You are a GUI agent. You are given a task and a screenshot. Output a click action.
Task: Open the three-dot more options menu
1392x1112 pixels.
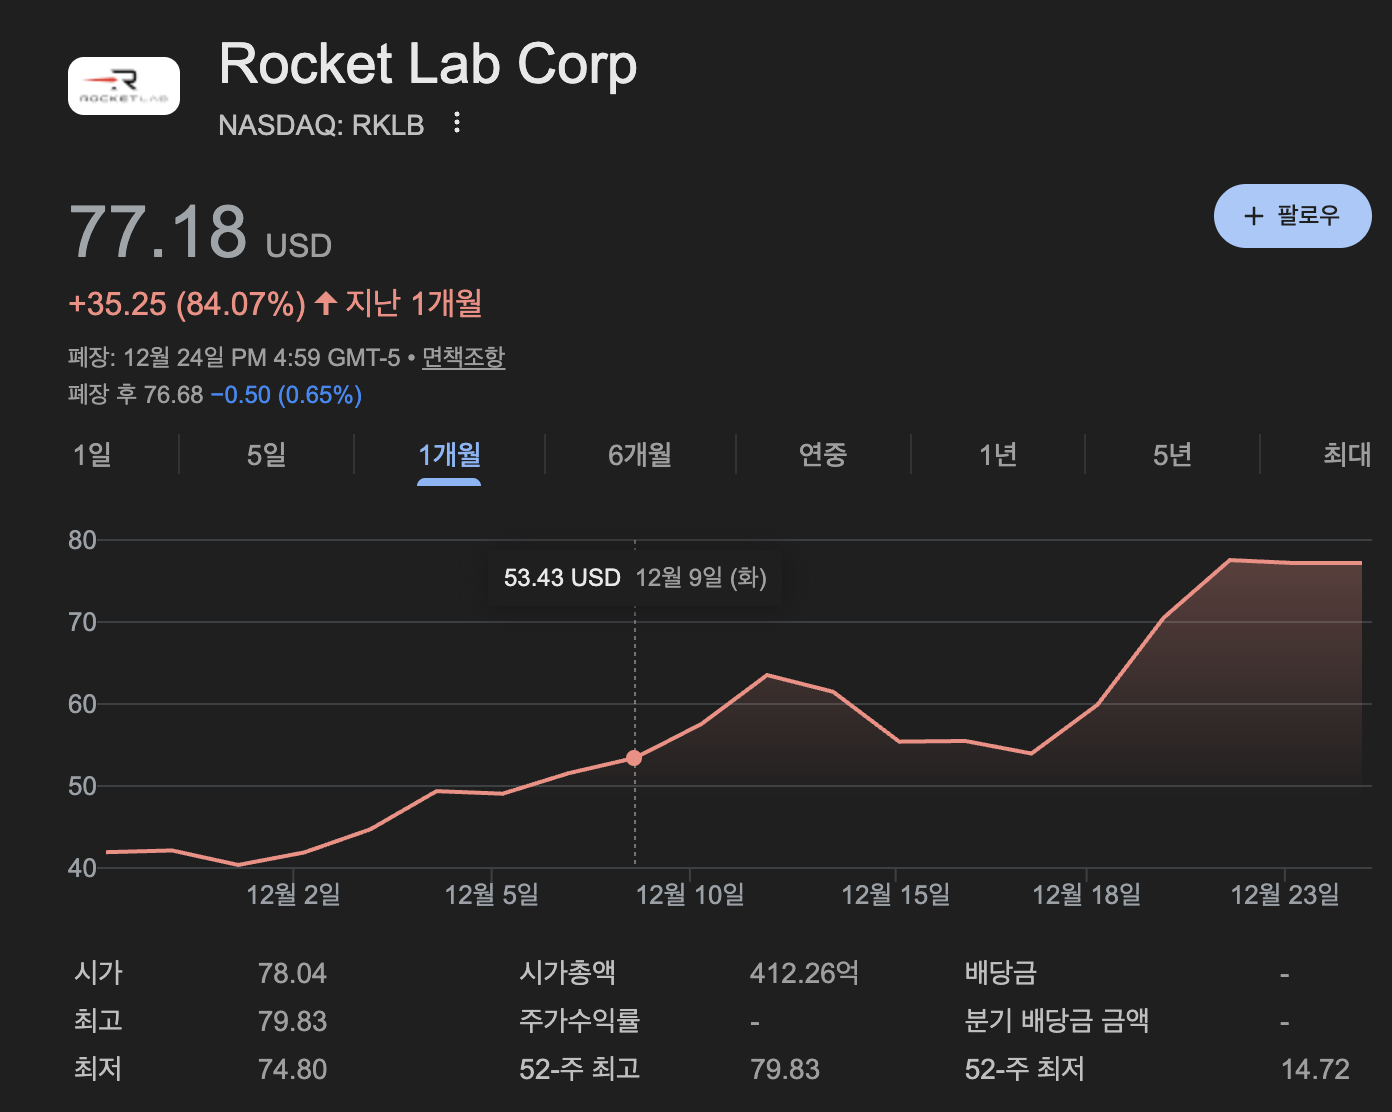[x=457, y=123]
